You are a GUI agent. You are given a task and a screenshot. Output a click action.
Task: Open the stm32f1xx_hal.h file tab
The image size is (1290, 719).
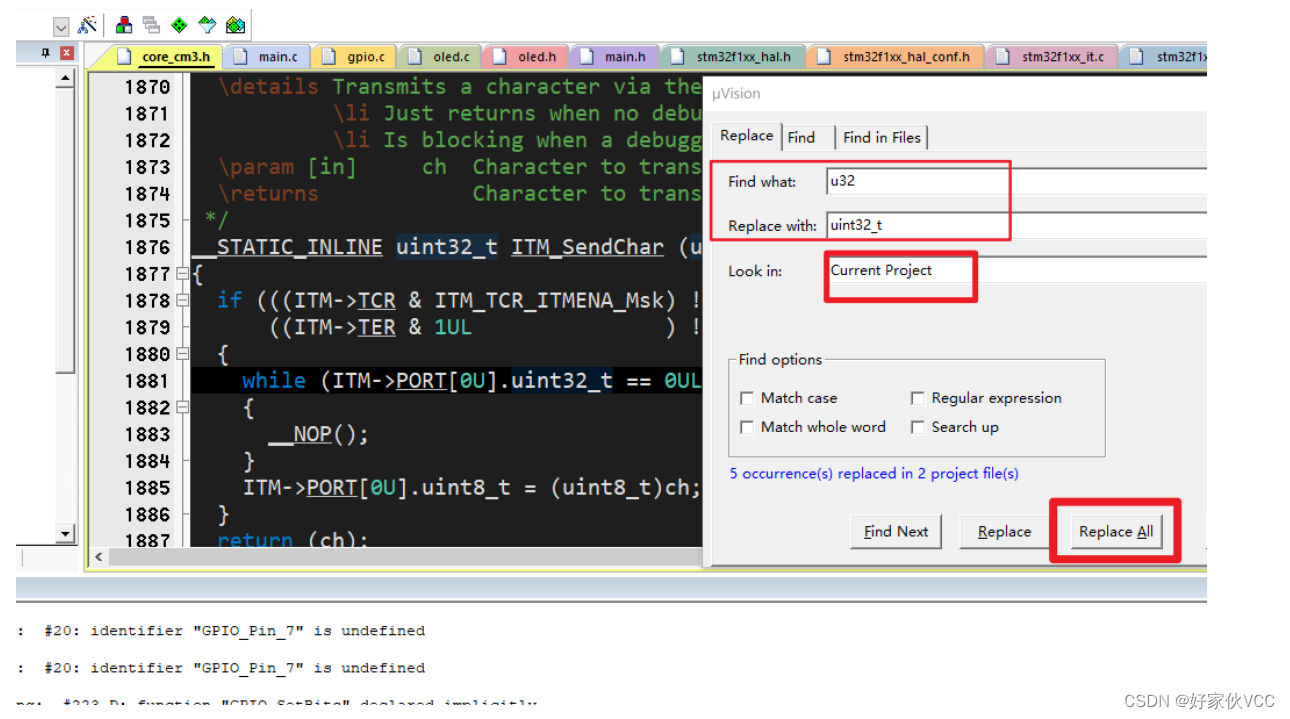(x=731, y=57)
